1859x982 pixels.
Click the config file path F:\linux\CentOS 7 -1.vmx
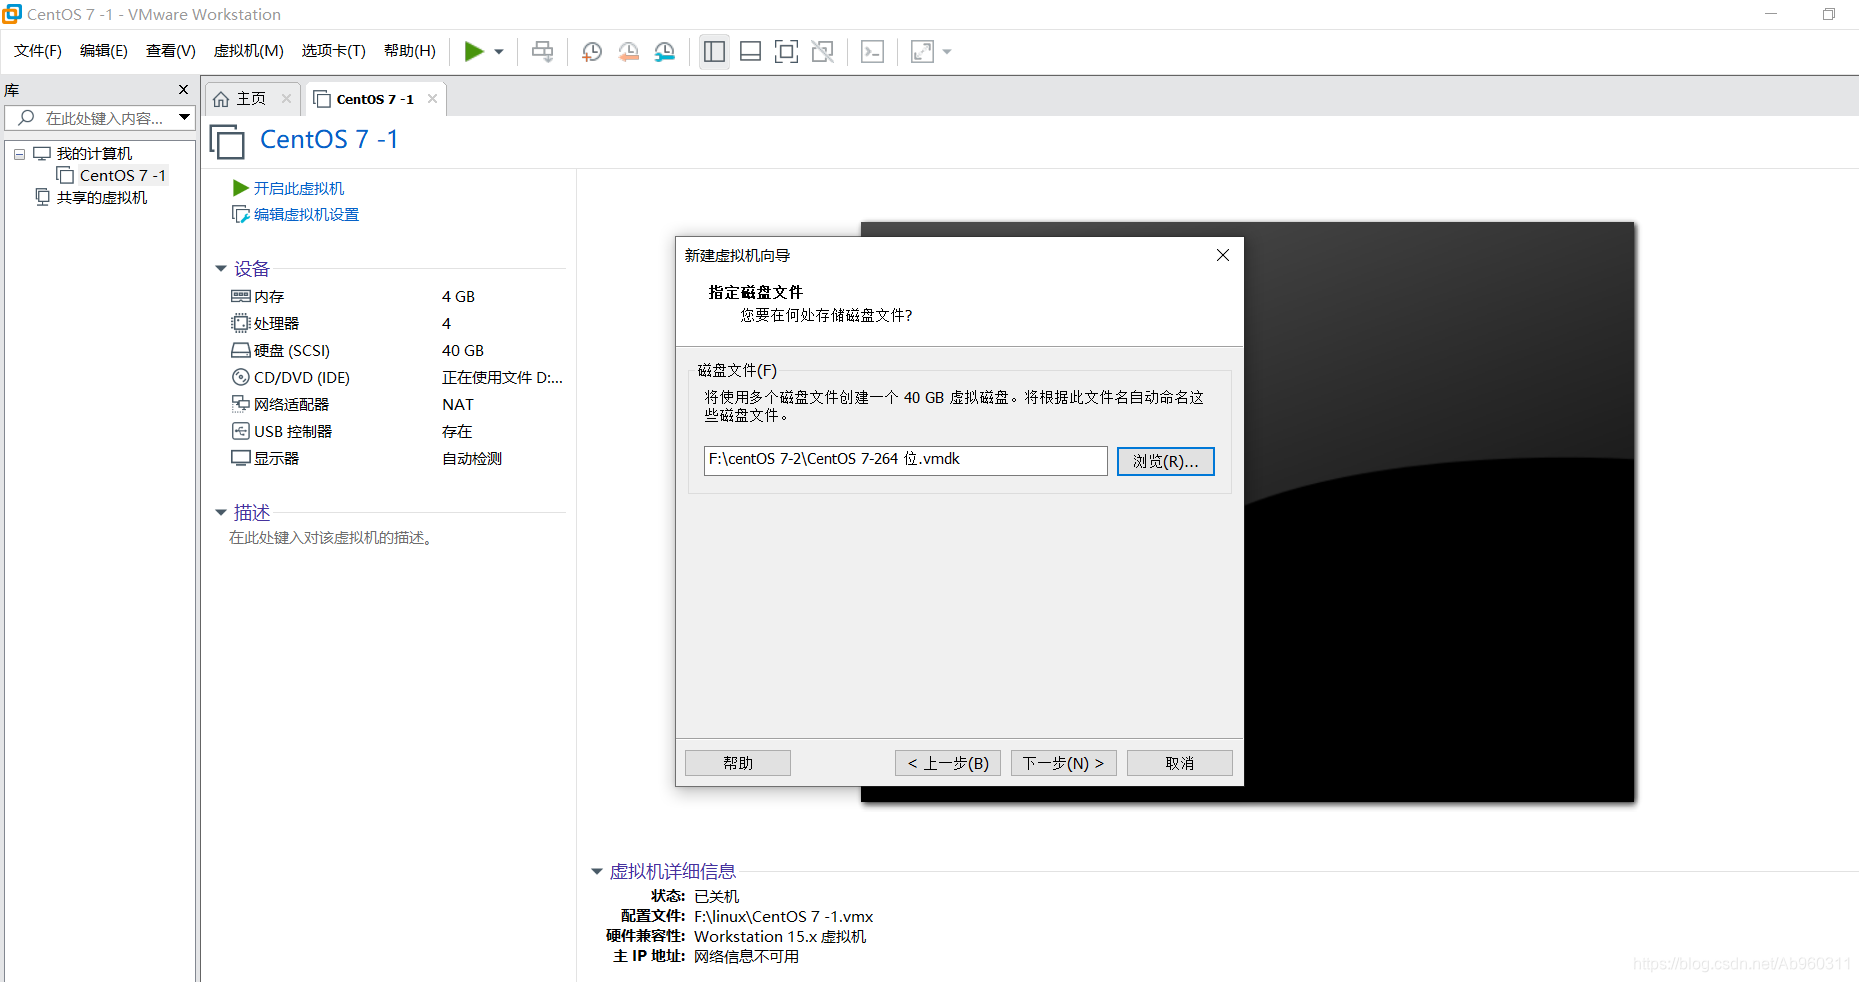(x=783, y=916)
